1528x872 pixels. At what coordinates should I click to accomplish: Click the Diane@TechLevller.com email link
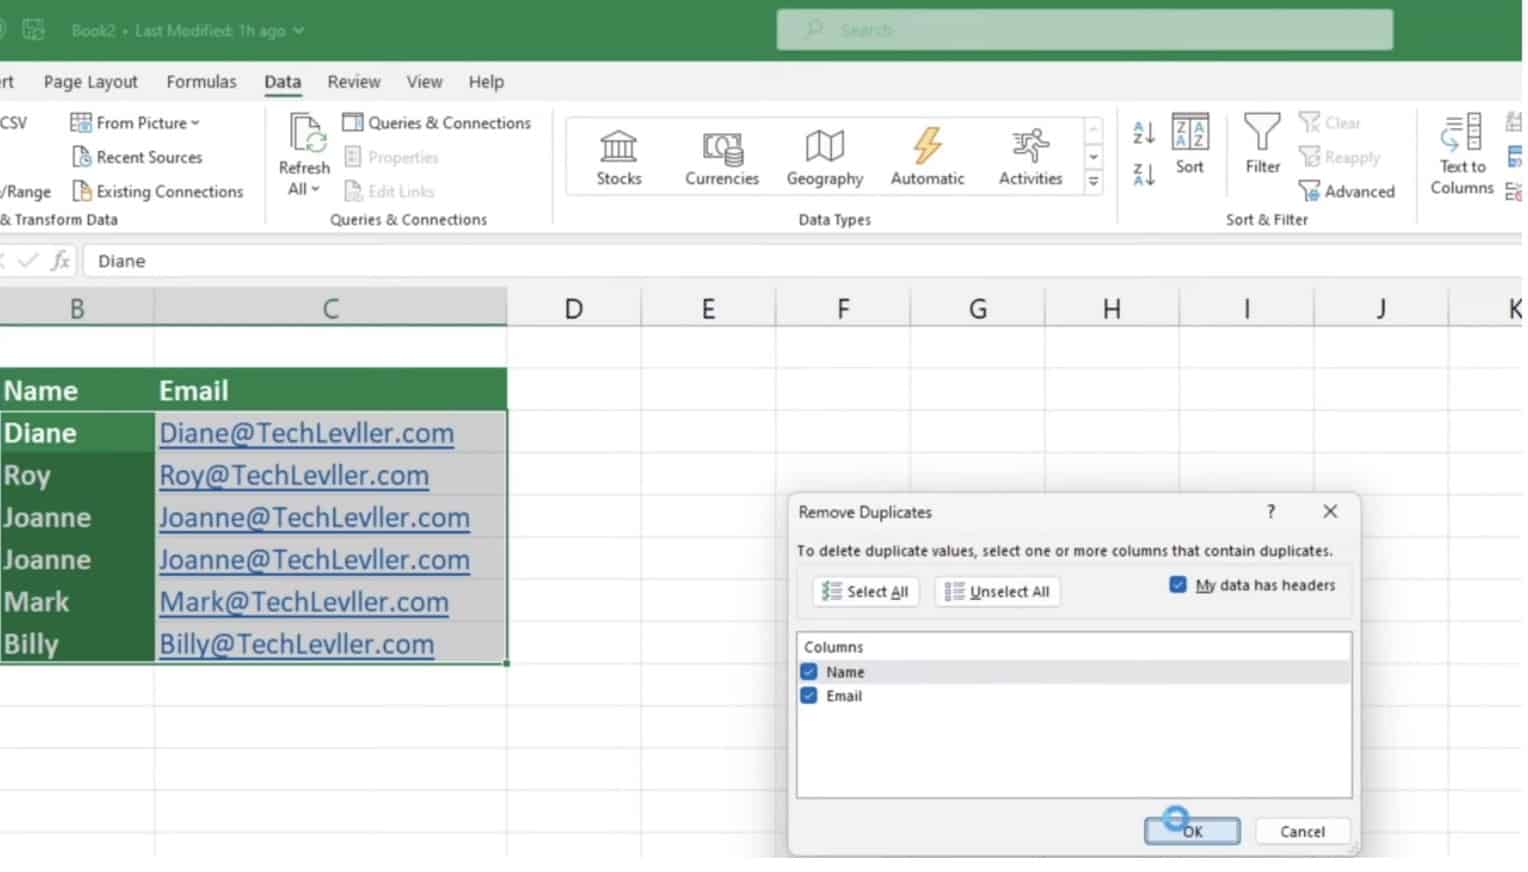[x=306, y=433]
